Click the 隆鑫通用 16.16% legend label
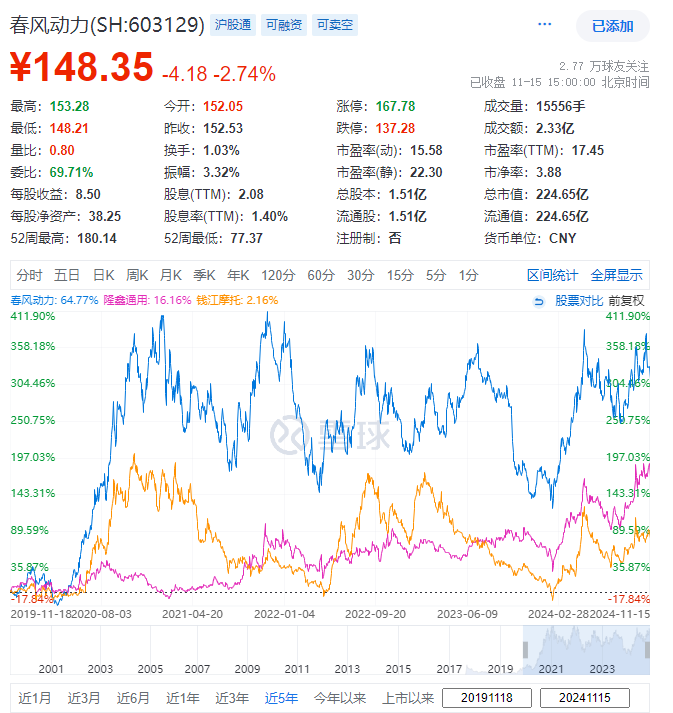This screenshot has width=673, height=713. coord(147,300)
